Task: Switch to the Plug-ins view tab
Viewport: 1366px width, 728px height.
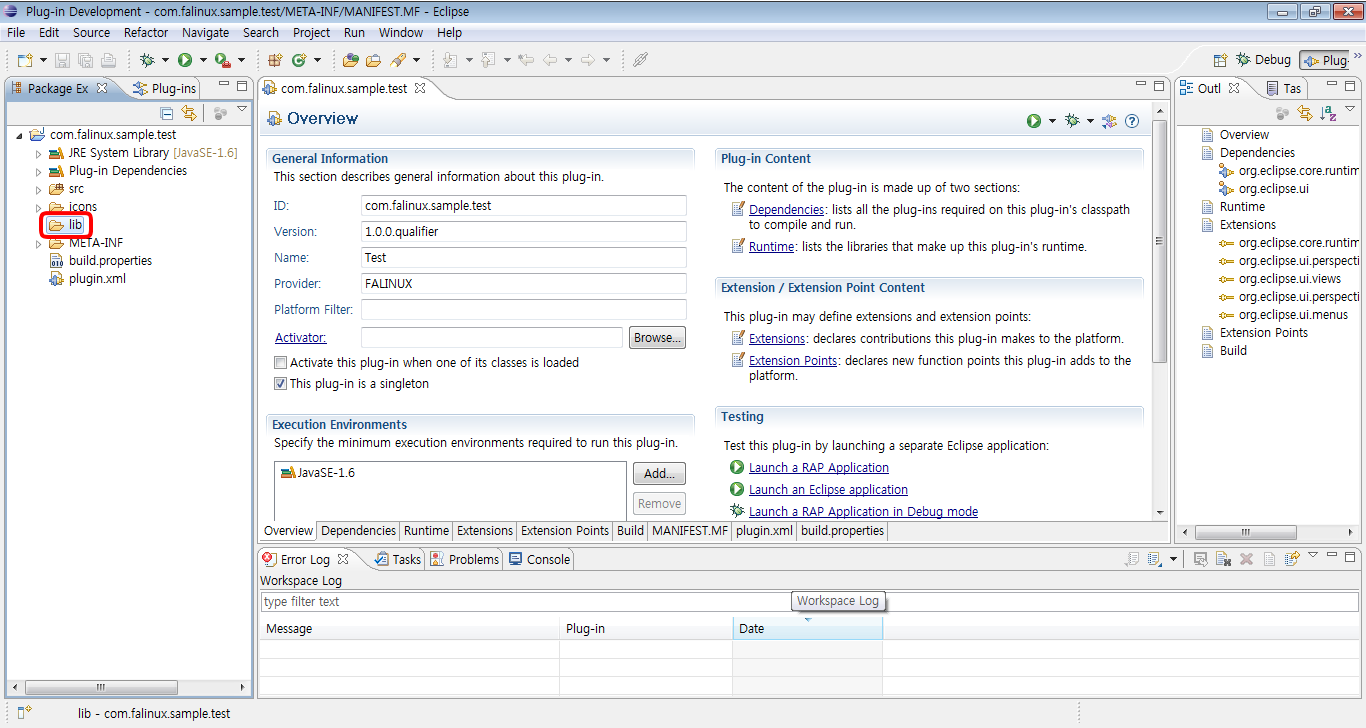Action: click(x=165, y=88)
